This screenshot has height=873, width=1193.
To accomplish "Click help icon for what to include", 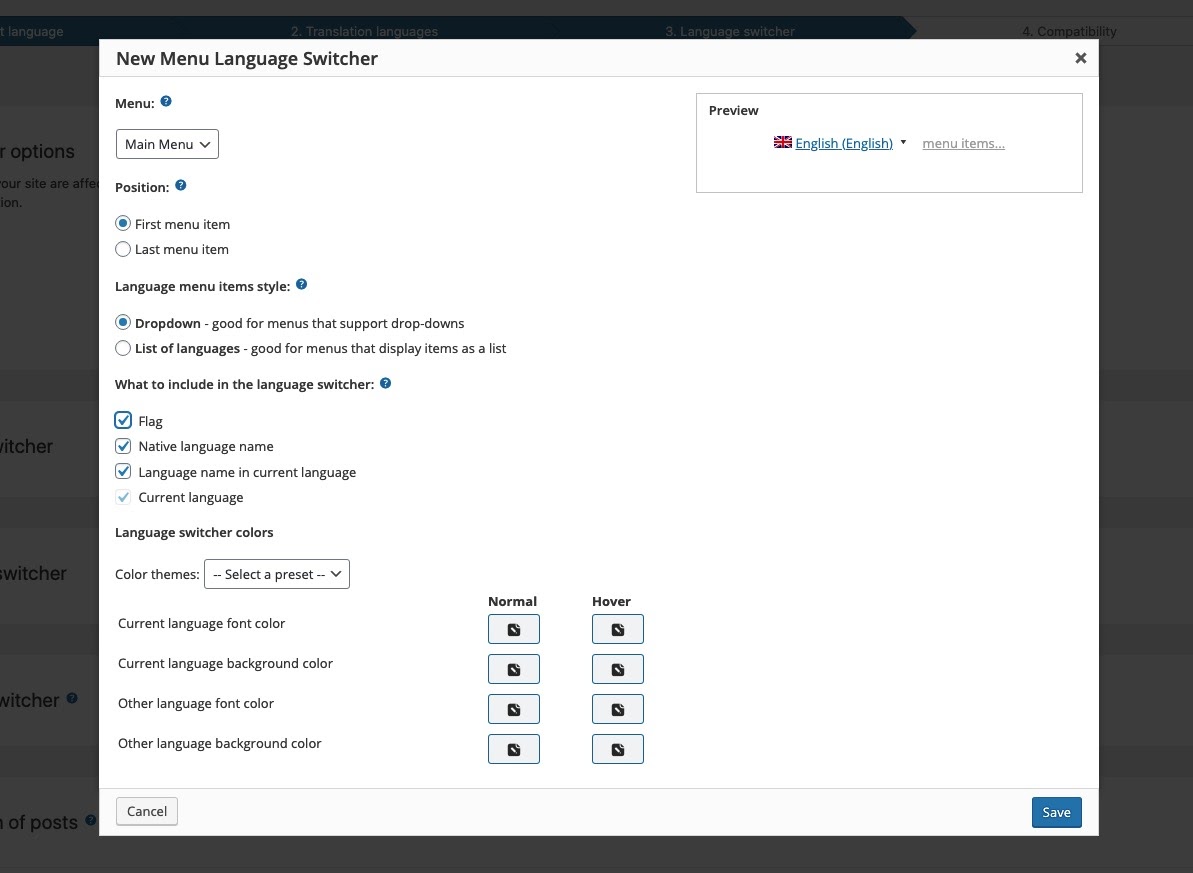I will (386, 383).
